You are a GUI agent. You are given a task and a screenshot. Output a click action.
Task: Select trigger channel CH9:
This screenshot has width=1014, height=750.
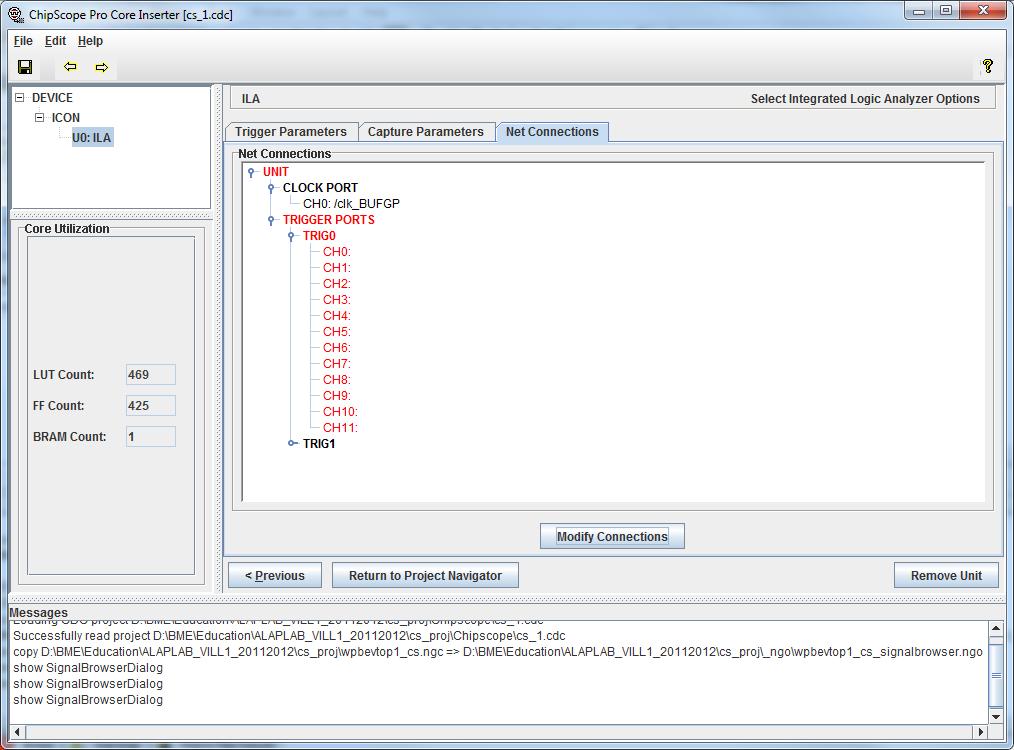coord(337,396)
